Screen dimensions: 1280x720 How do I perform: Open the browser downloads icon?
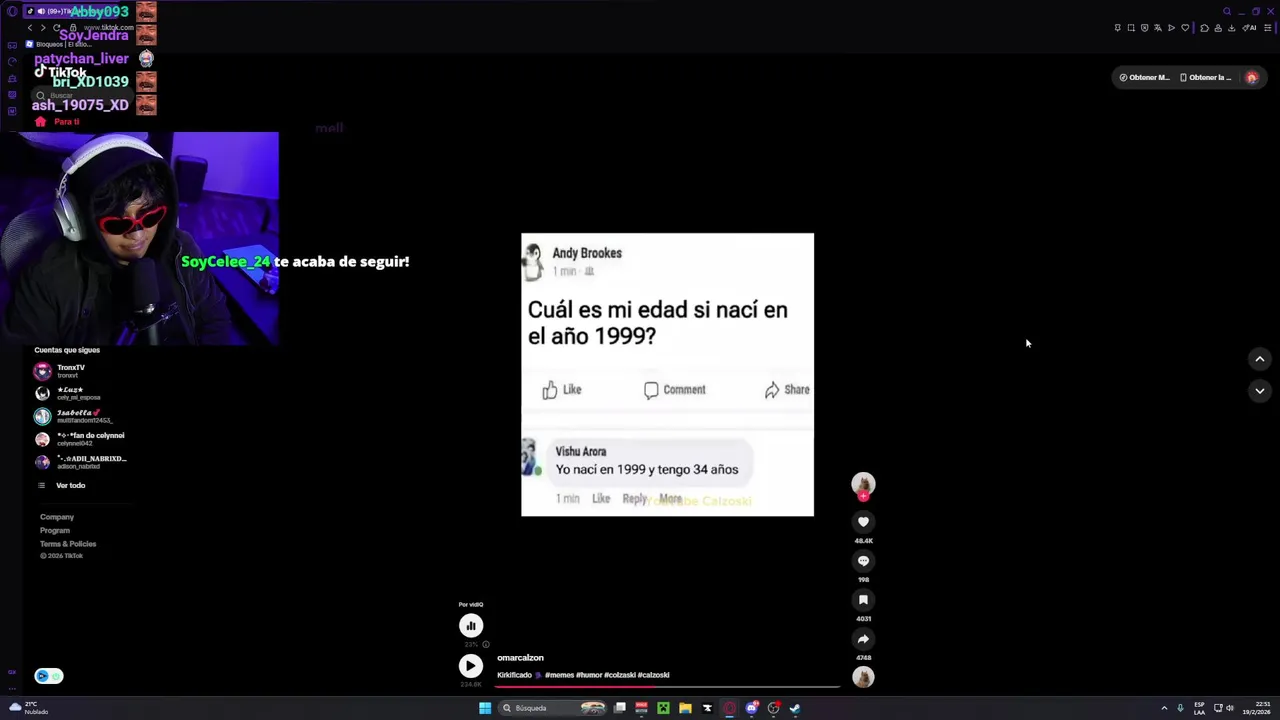[1232, 28]
